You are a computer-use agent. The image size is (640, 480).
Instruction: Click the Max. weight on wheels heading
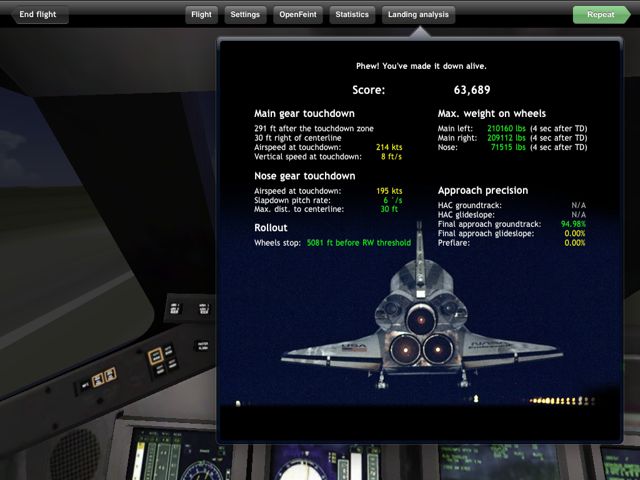[492, 113]
